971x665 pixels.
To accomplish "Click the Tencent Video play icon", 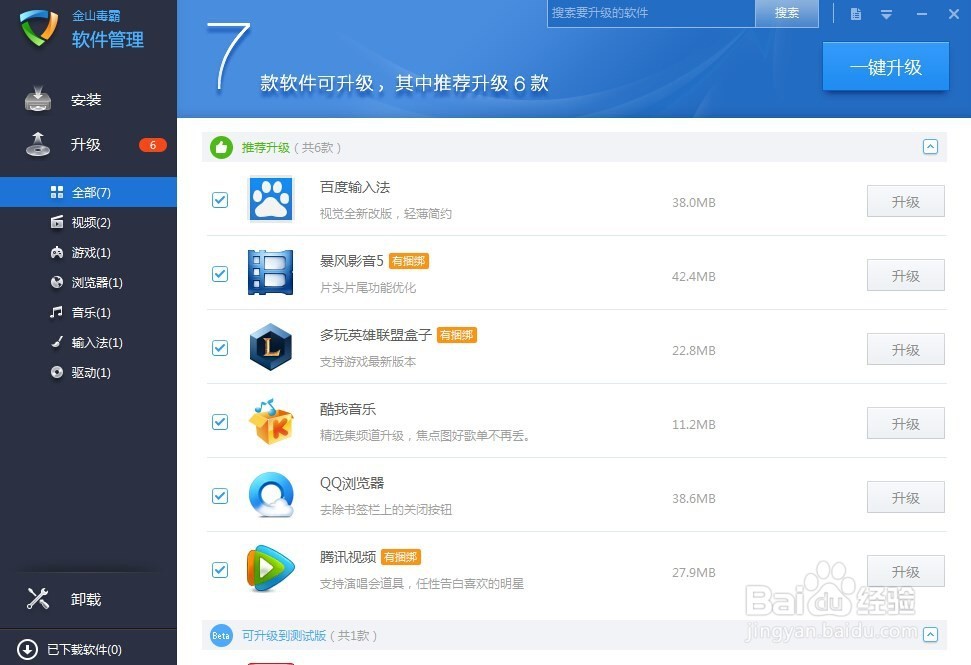I will point(271,568).
